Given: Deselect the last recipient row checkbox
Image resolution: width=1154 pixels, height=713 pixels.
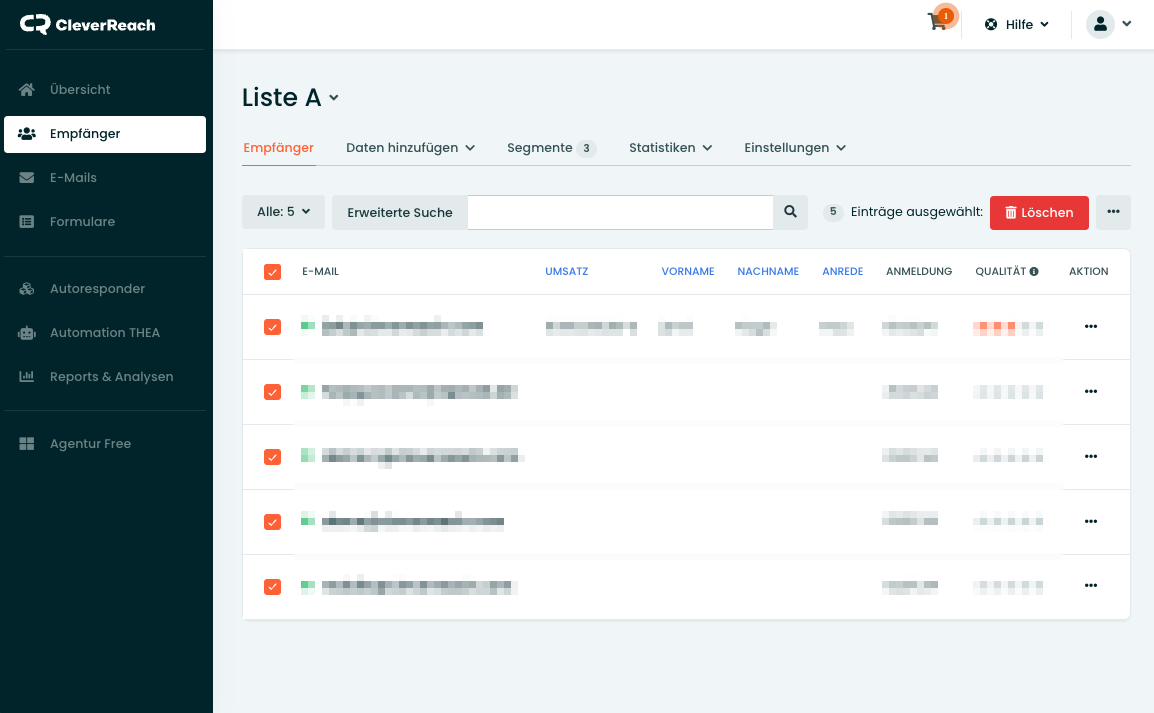Looking at the screenshot, I should pyautogui.click(x=272, y=587).
